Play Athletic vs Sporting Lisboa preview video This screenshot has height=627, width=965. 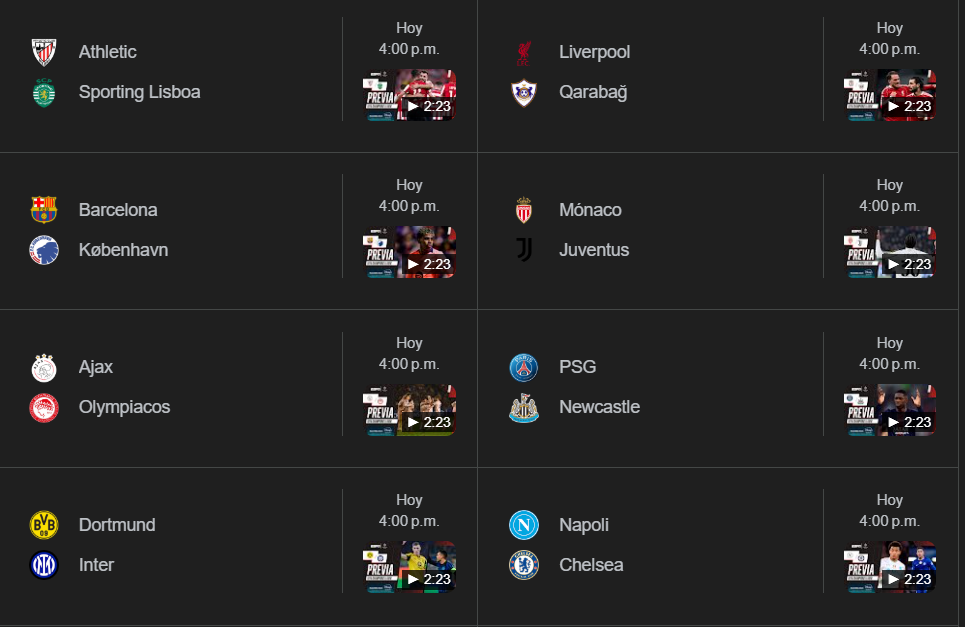(410, 95)
